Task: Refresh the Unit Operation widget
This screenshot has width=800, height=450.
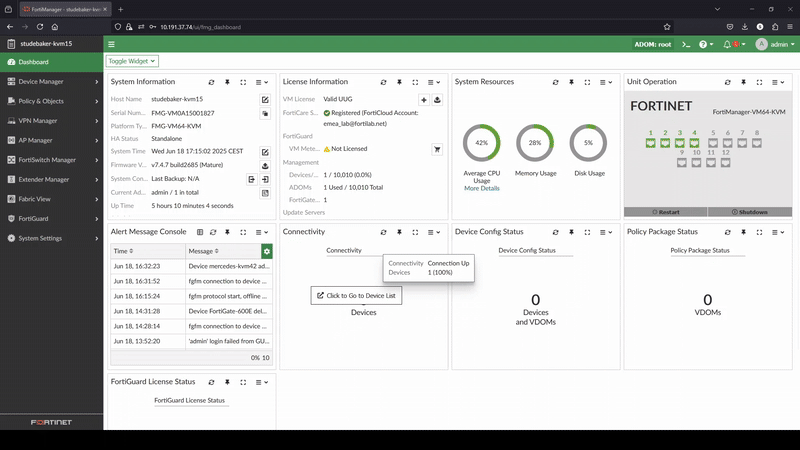Action: (728, 82)
